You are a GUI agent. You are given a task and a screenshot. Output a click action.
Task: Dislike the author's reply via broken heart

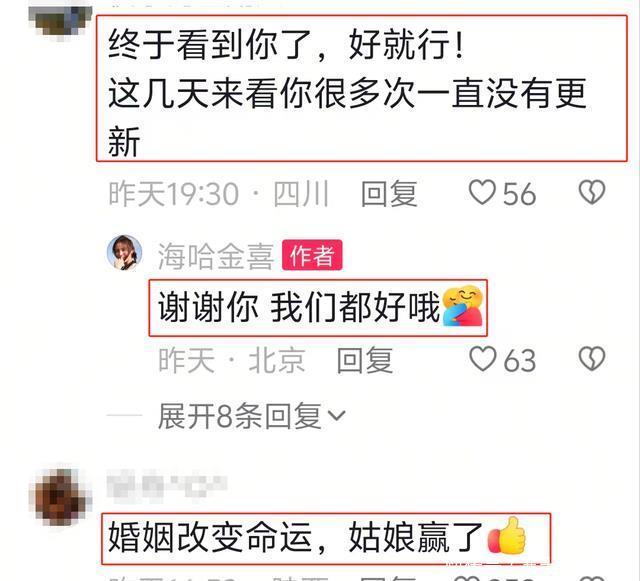[x=592, y=359]
